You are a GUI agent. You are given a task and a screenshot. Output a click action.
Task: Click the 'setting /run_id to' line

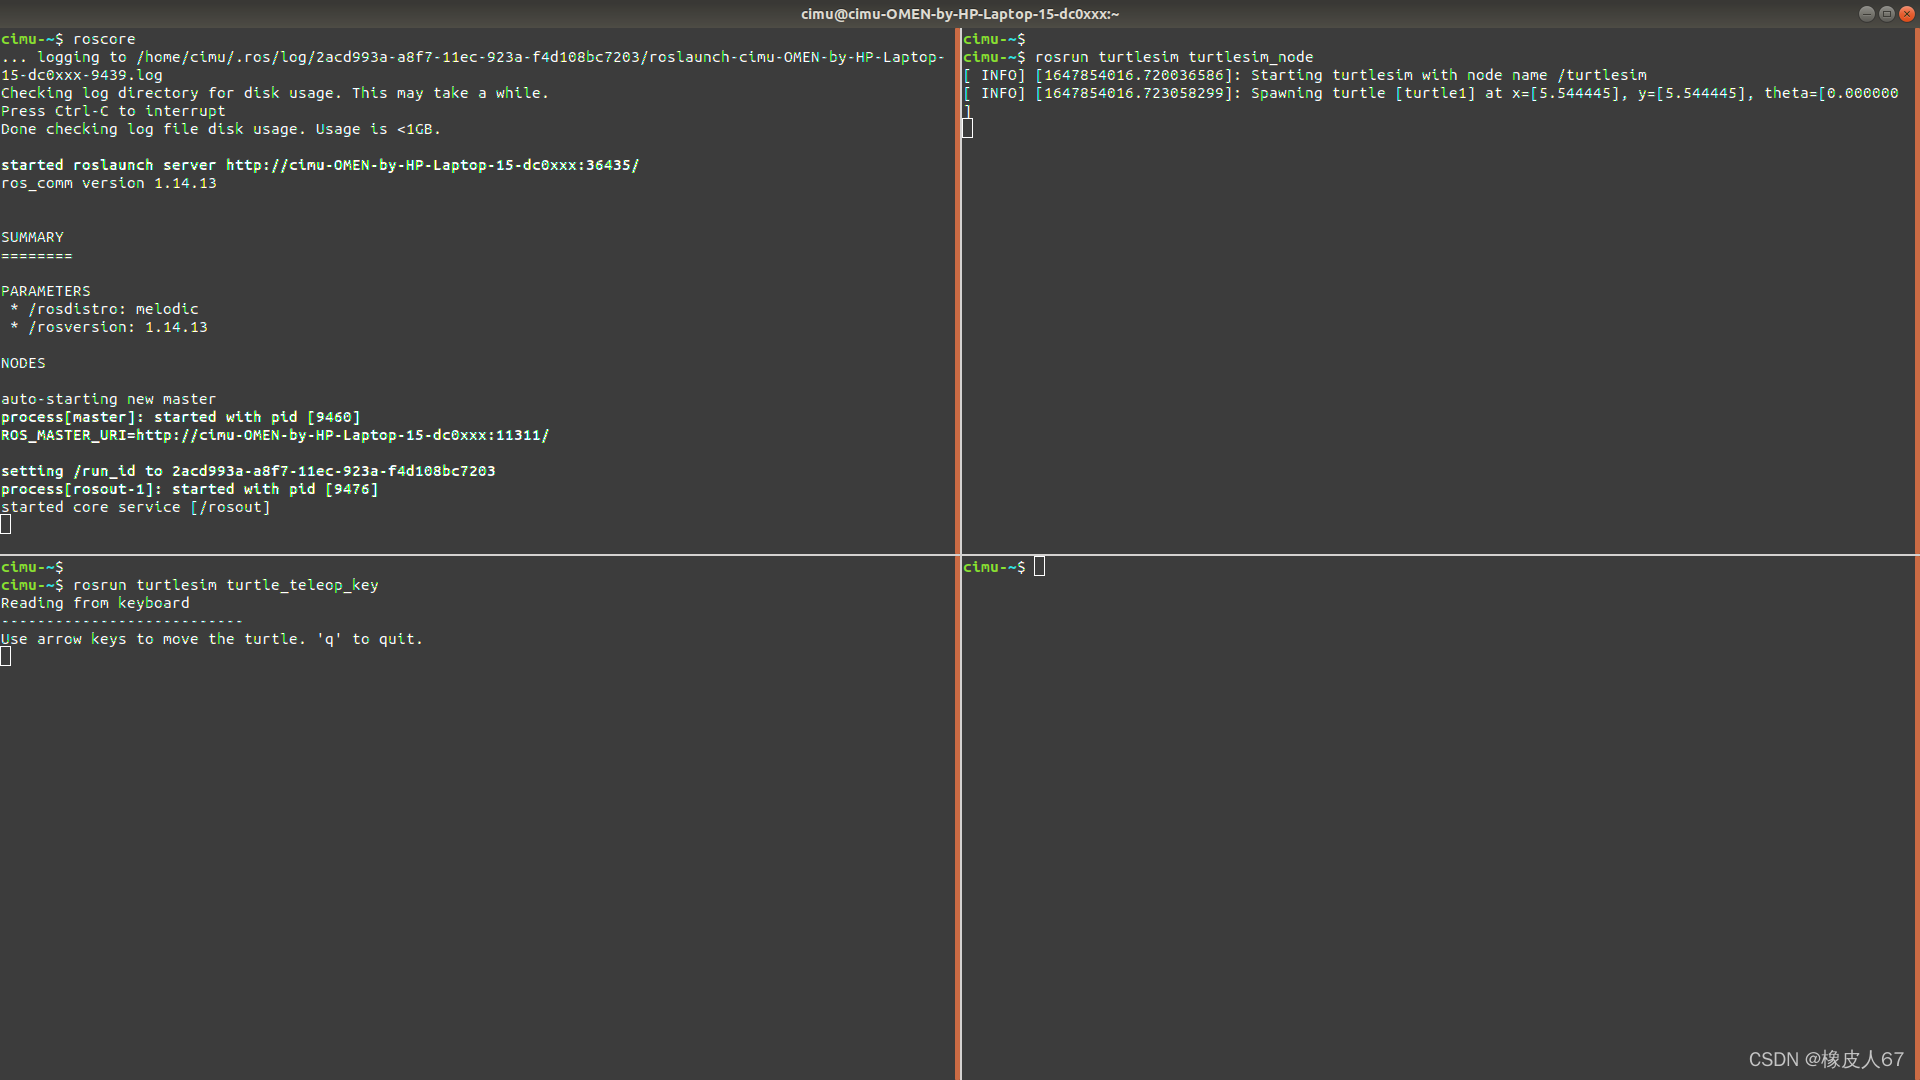tap(248, 471)
